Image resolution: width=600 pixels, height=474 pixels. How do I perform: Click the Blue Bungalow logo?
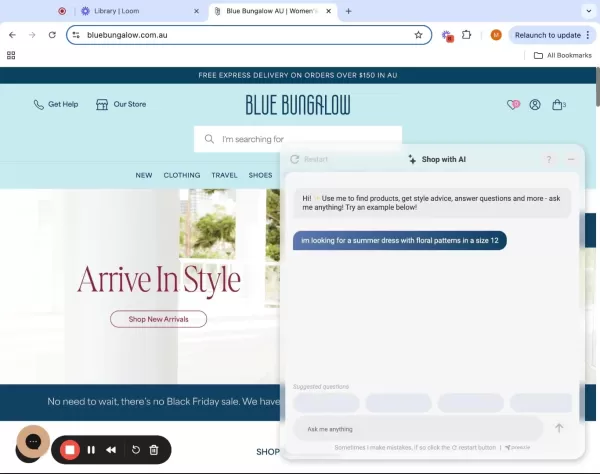tap(298, 105)
